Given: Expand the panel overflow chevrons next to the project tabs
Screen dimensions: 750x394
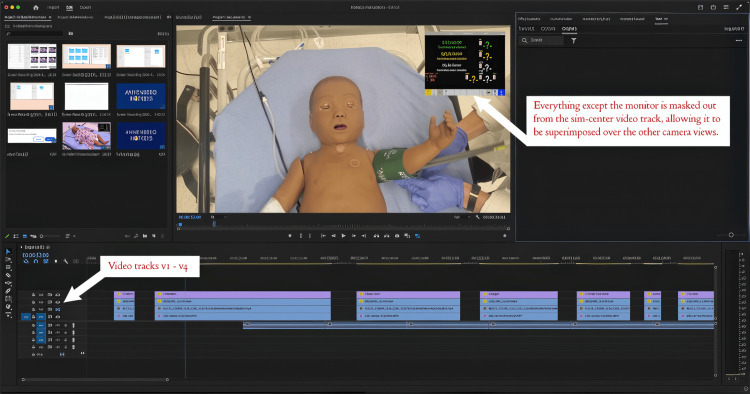Looking at the screenshot, I should pyautogui.click(x=168, y=17).
